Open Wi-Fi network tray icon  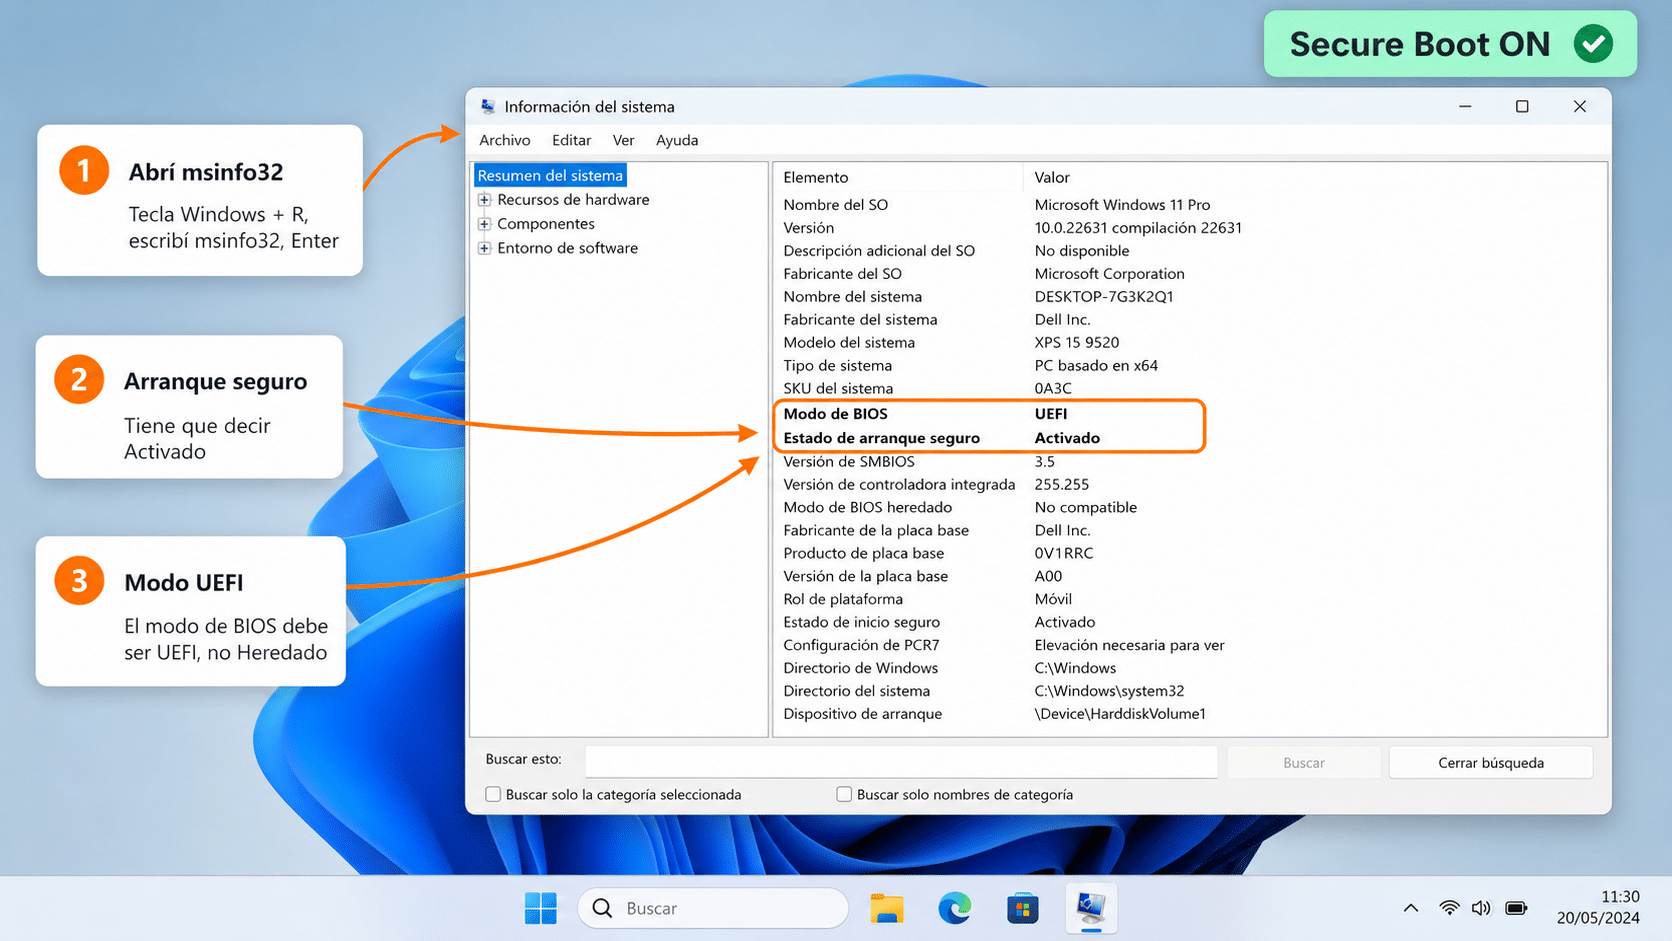(1449, 908)
